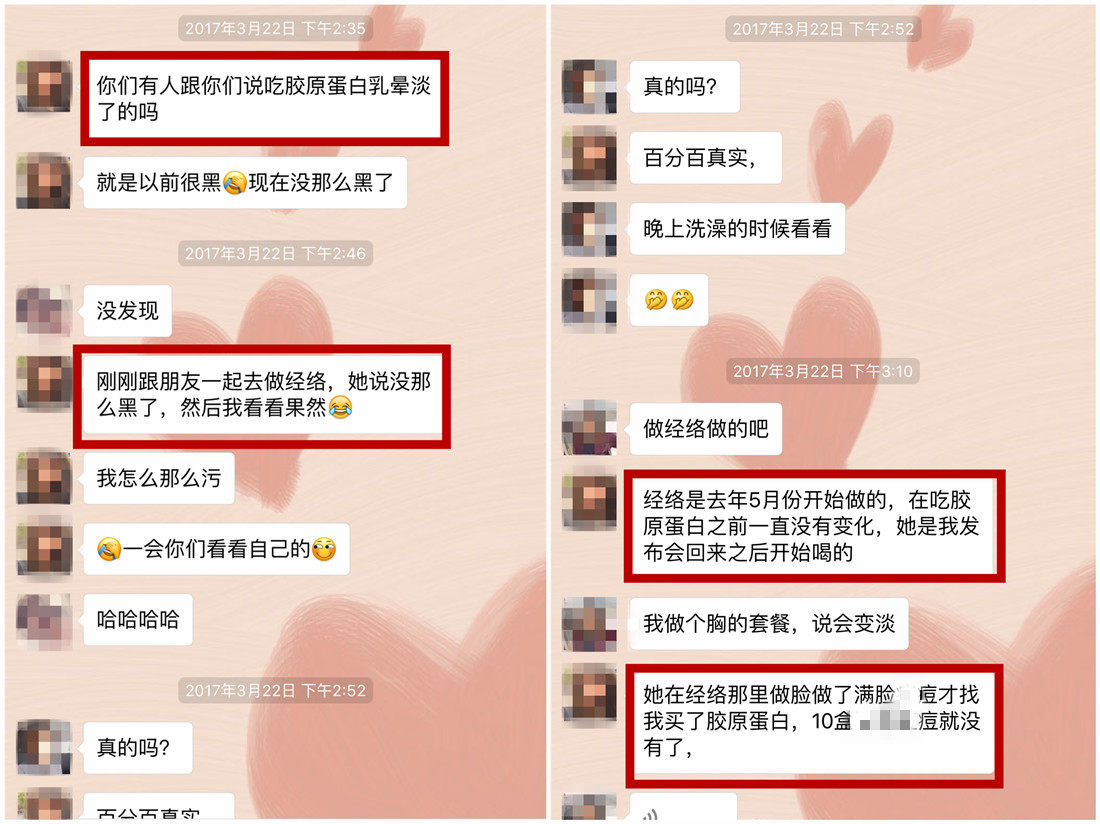Screen dimensions: 1100x824
Task: Select the '做经络做的吧' message bubble
Action: (x=706, y=428)
